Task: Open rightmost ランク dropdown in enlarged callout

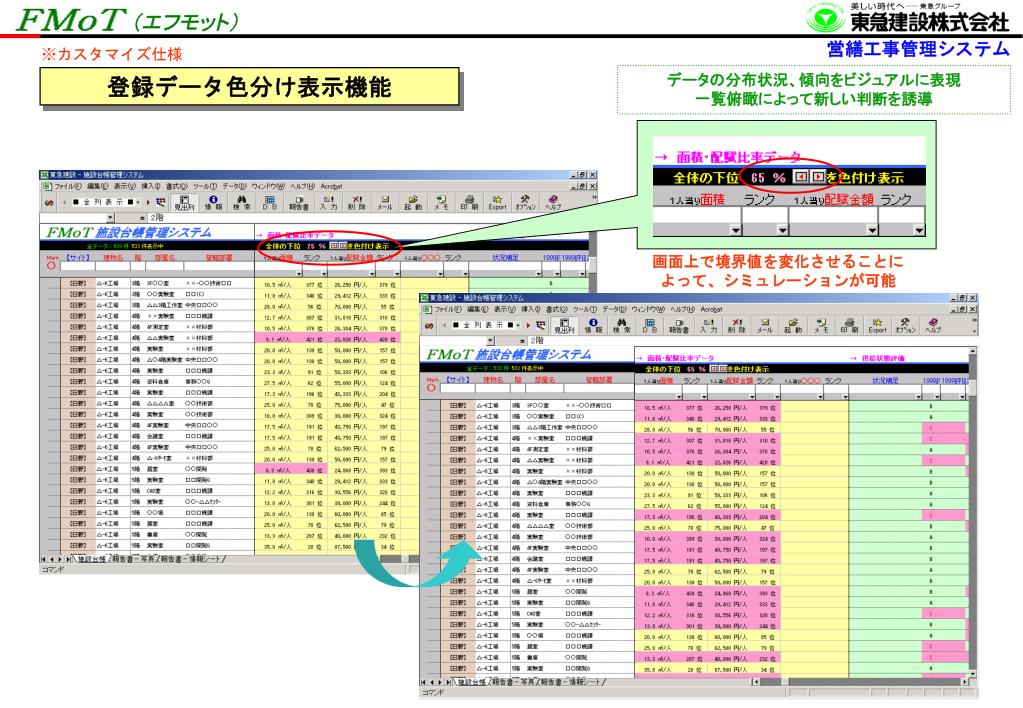Action: [x=919, y=230]
